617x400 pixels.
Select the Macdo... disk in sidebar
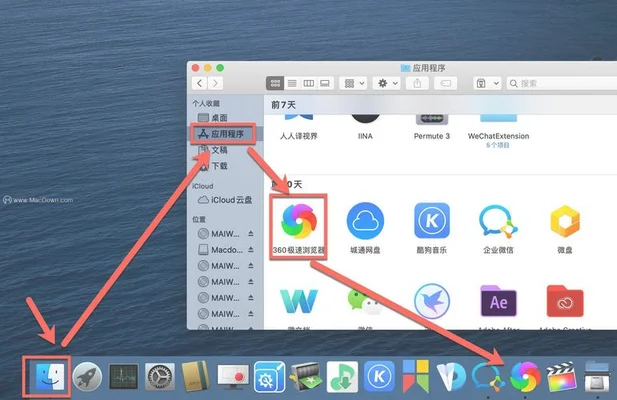(220, 250)
